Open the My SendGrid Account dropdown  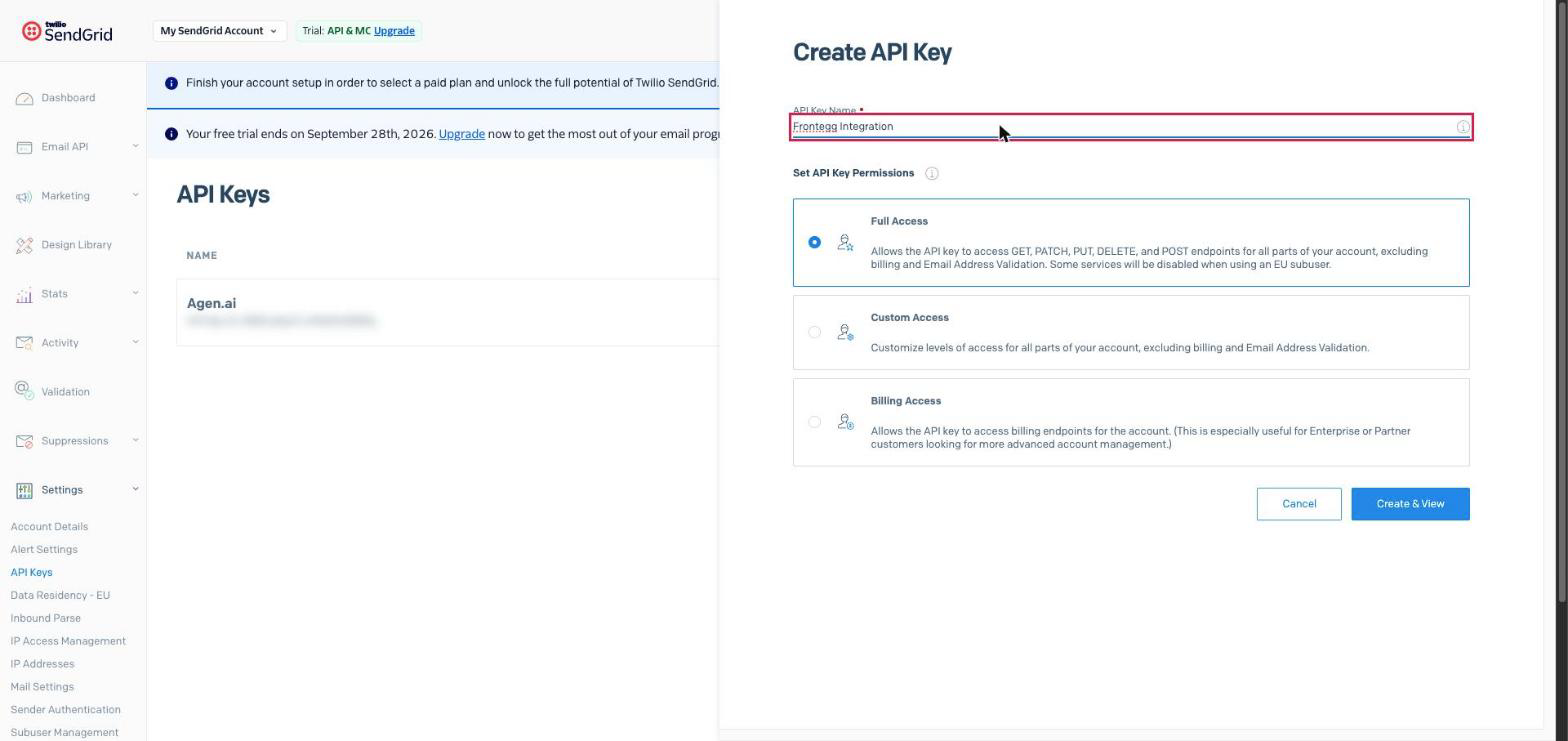pyautogui.click(x=219, y=31)
